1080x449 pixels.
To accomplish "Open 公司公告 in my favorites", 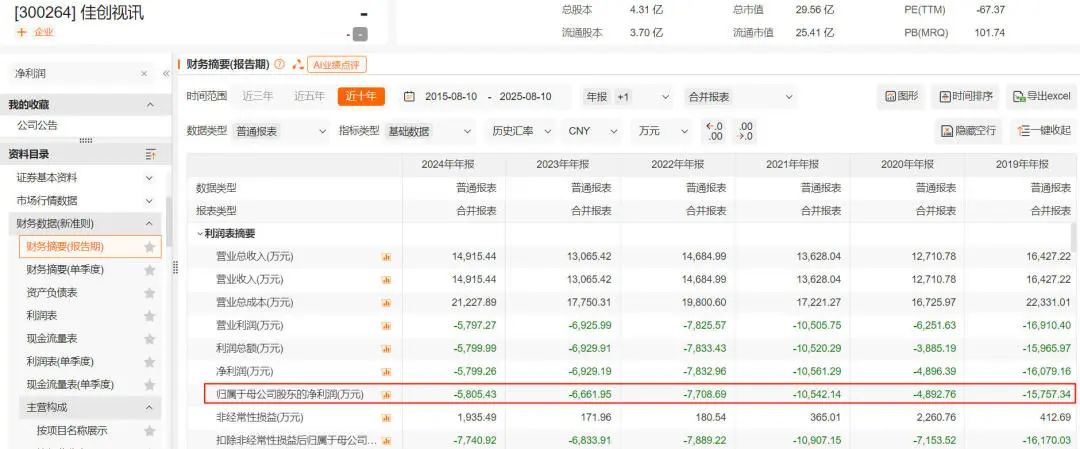I will (37, 125).
